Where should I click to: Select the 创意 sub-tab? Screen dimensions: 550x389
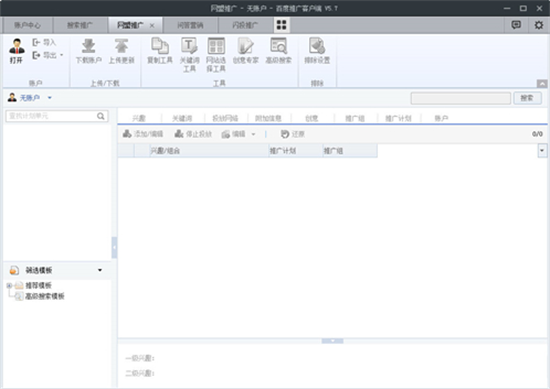pos(311,118)
